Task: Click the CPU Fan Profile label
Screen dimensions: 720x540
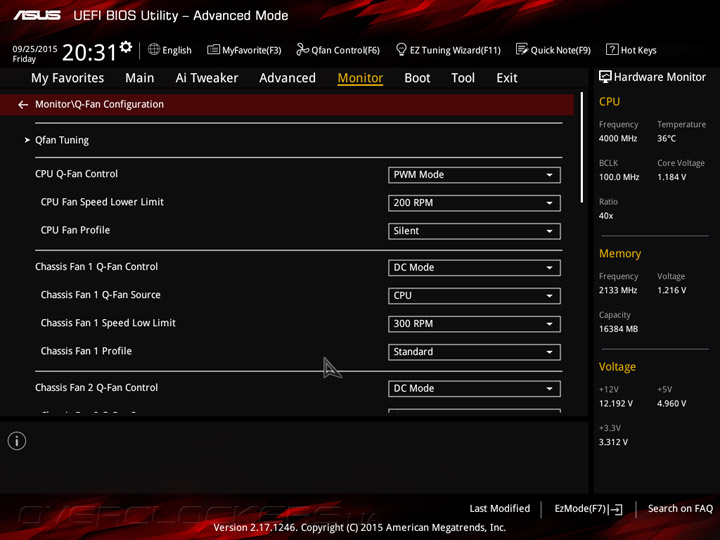Action: click(x=75, y=230)
